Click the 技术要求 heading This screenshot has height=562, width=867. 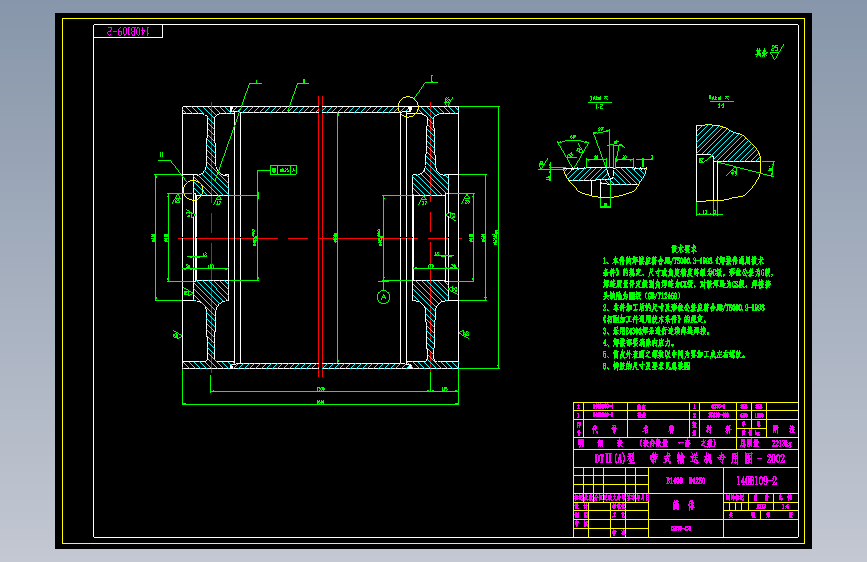click(684, 249)
